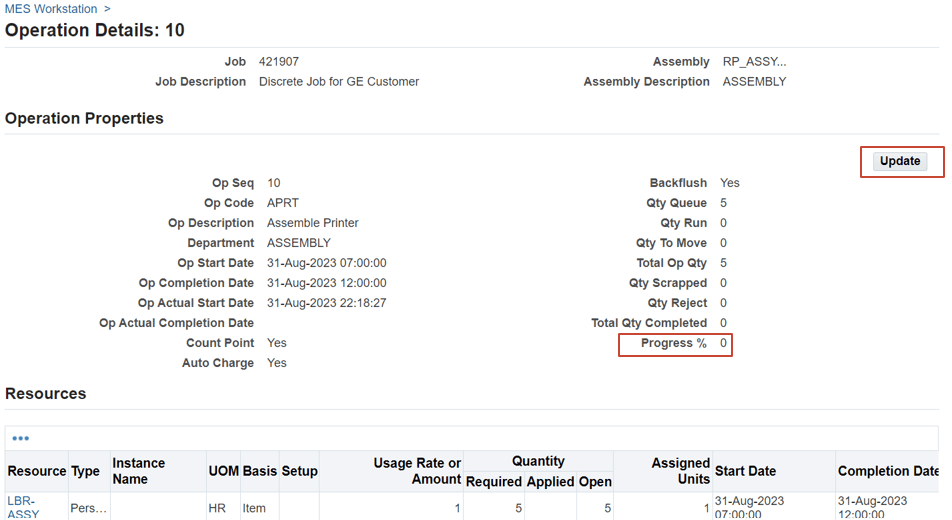952x520 pixels.
Task: Click Op Actual Start Date 31-Aug-2023 22:18:27
Action: point(327,303)
